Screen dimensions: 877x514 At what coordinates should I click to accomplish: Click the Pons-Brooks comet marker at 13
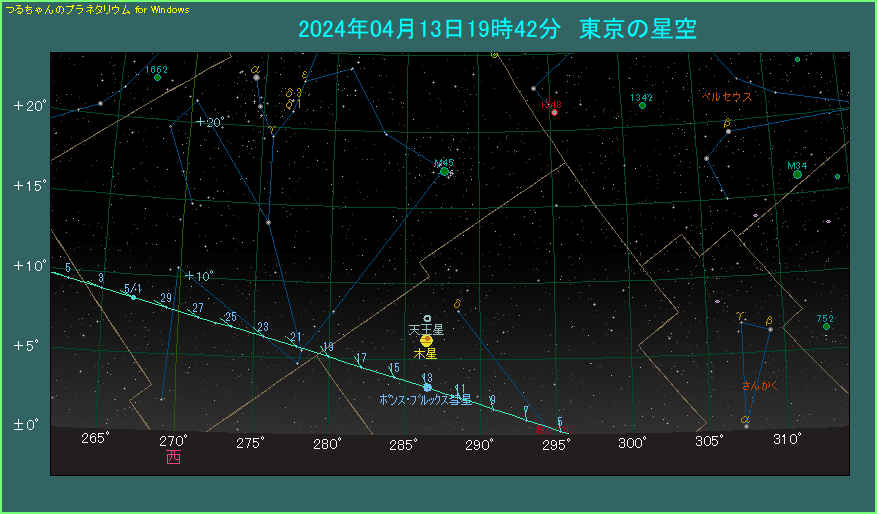click(x=427, y=387)
